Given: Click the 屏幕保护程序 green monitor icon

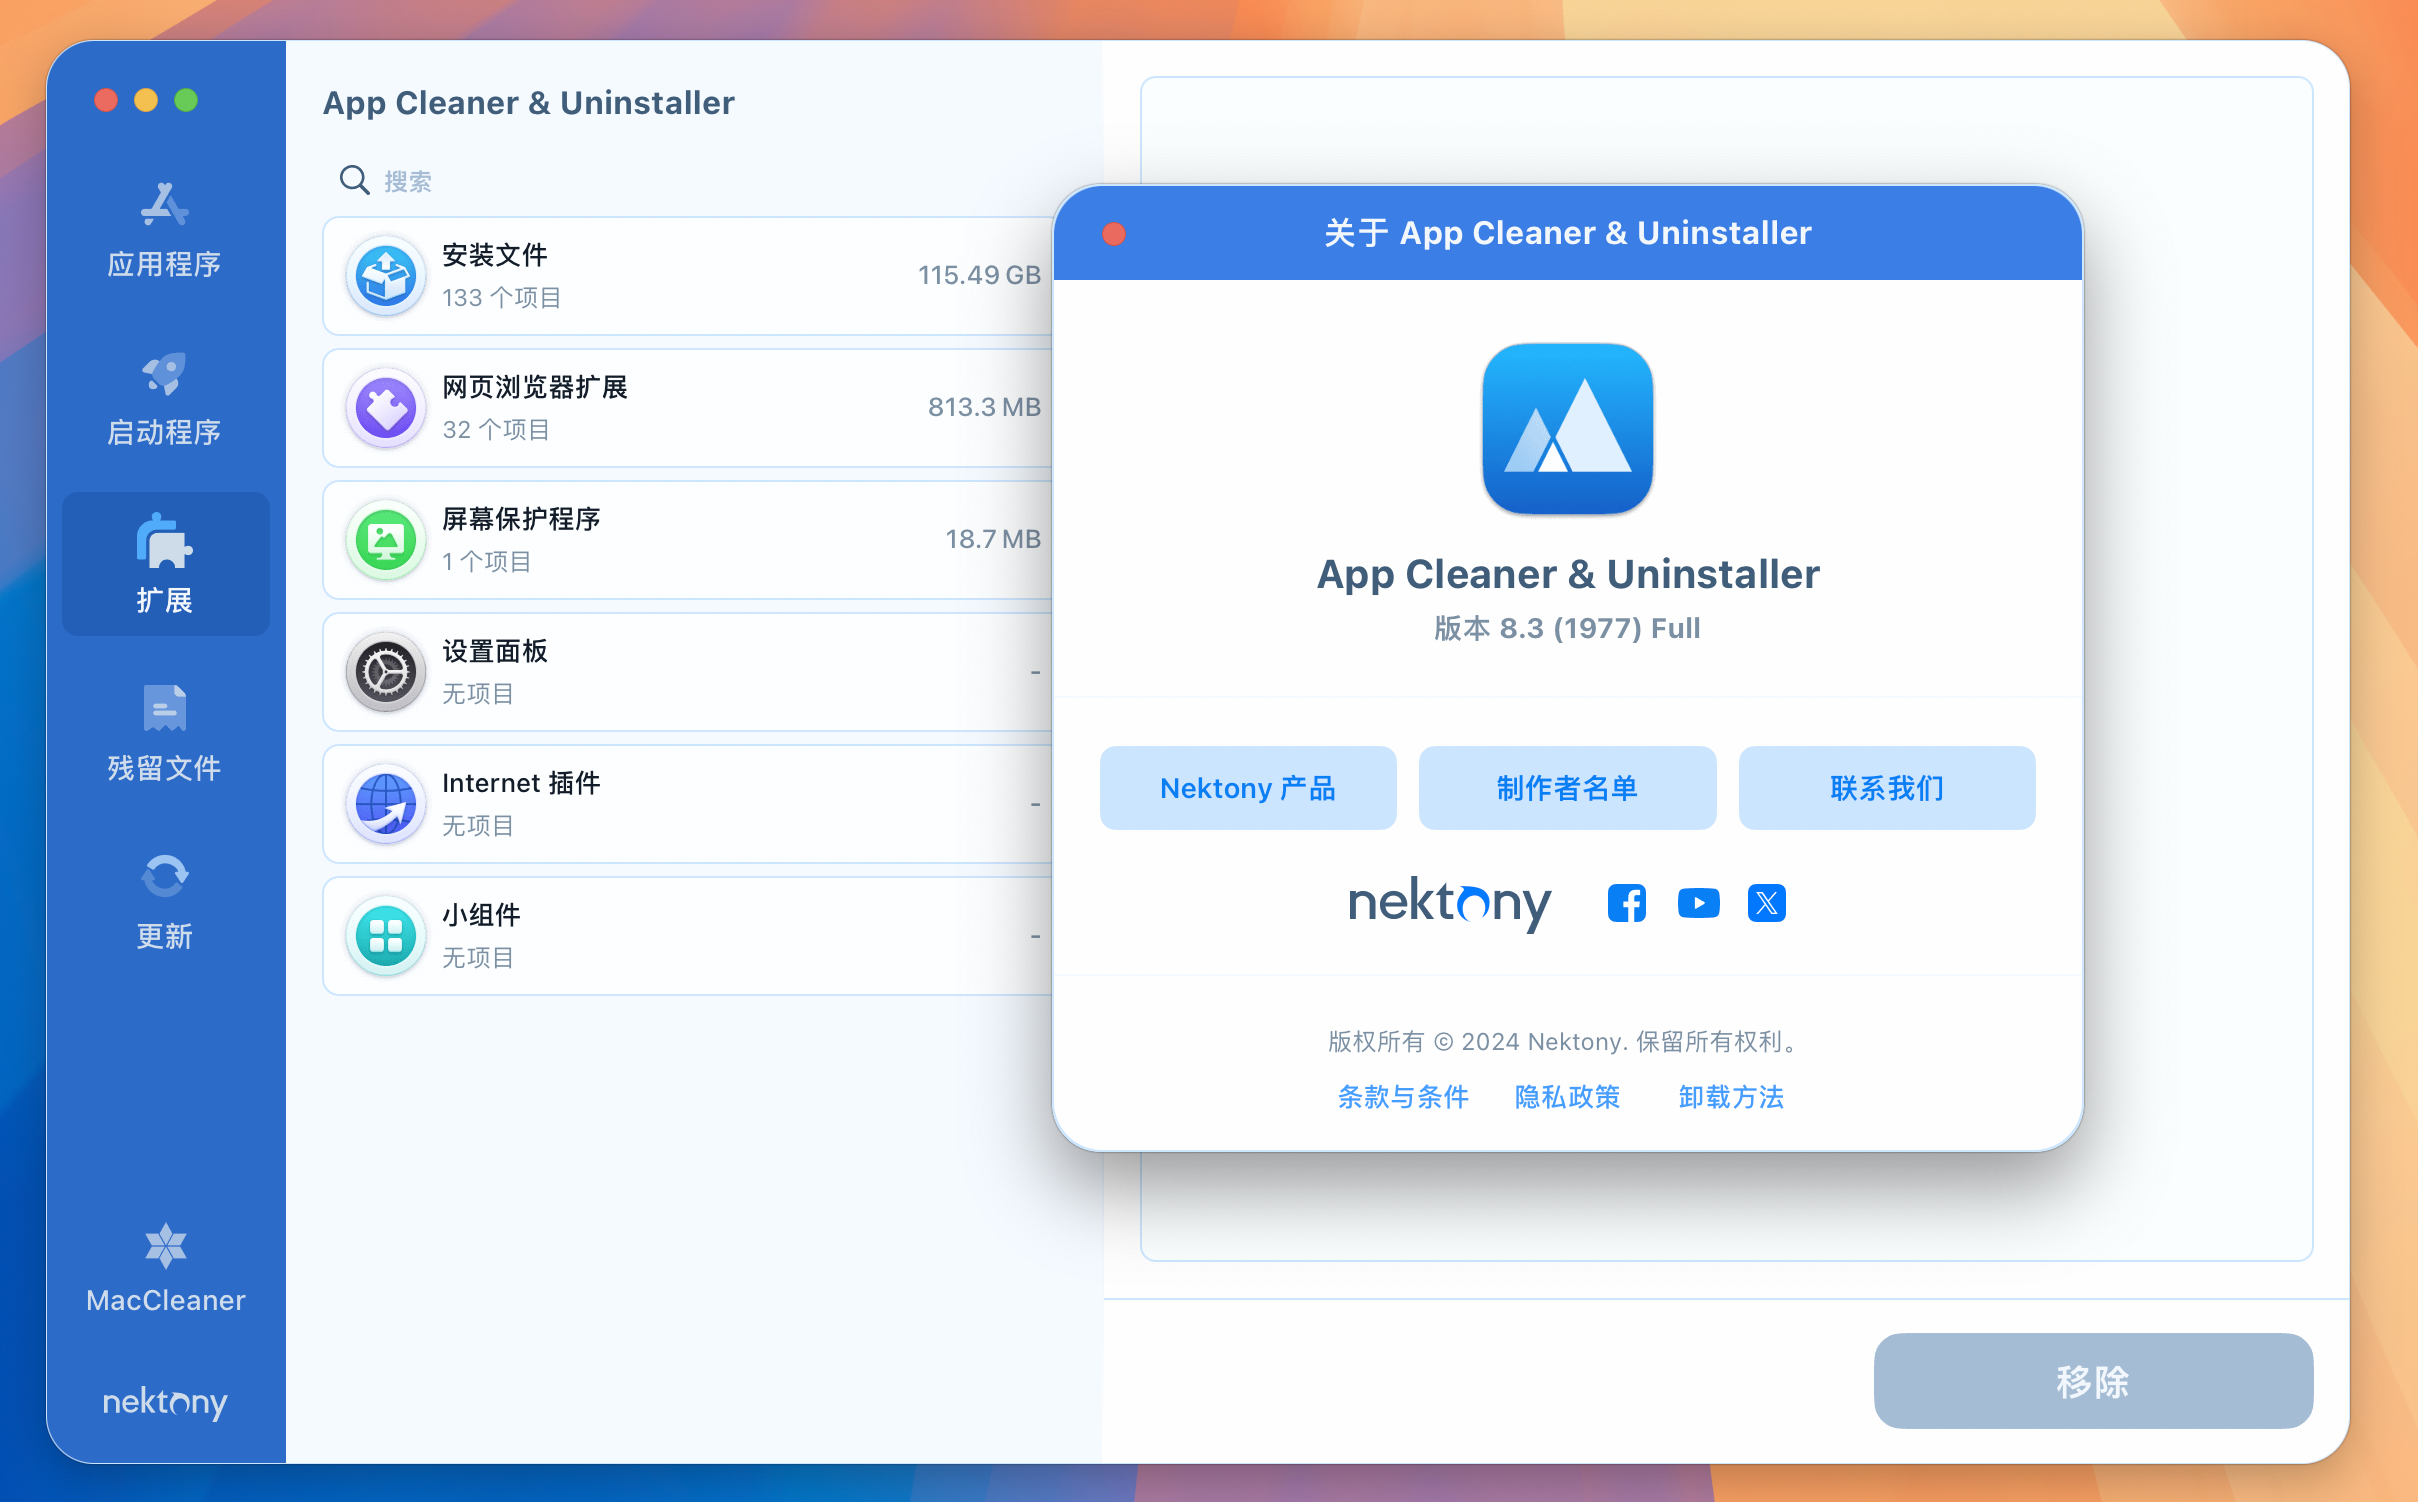Looking at the screenshot, I should point(386,540).
